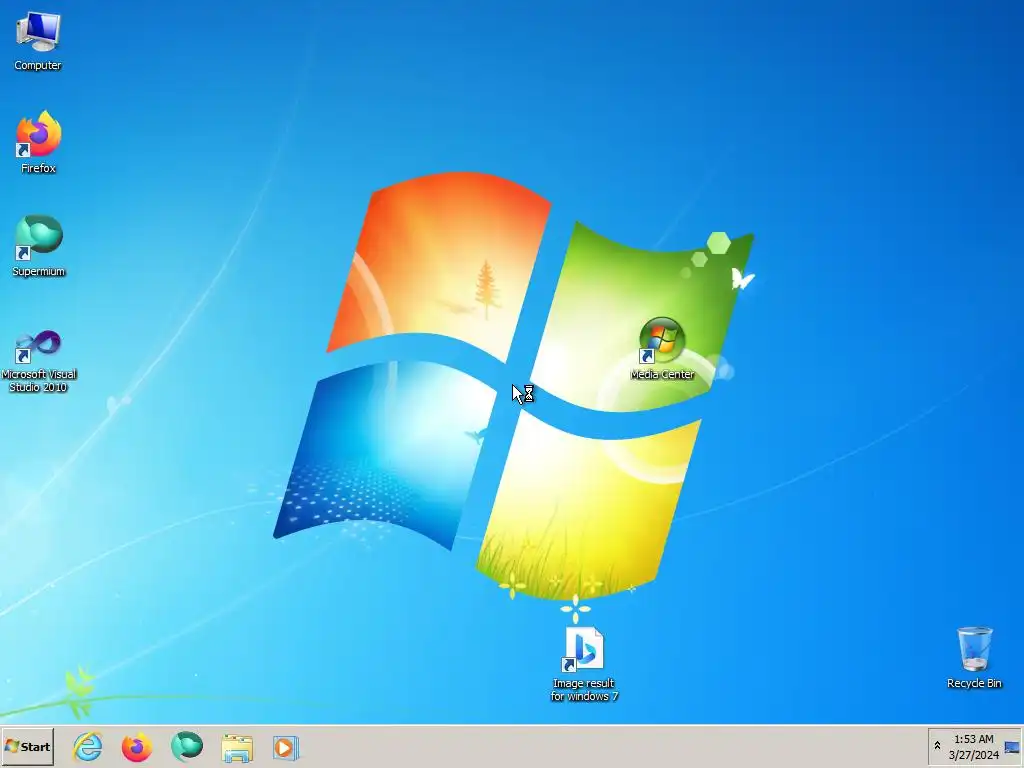Select the Supermium desktop shortcut

(x=39, y=246)
